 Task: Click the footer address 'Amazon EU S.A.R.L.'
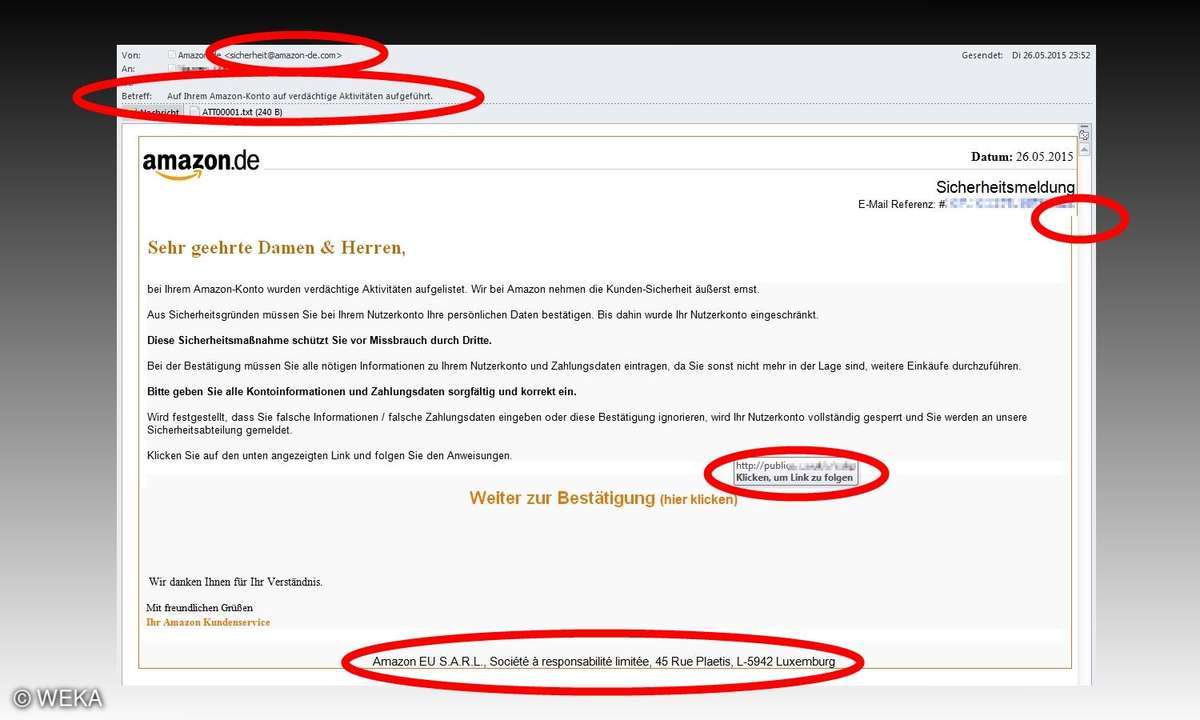pyautogui.click(x=604, y=662)
